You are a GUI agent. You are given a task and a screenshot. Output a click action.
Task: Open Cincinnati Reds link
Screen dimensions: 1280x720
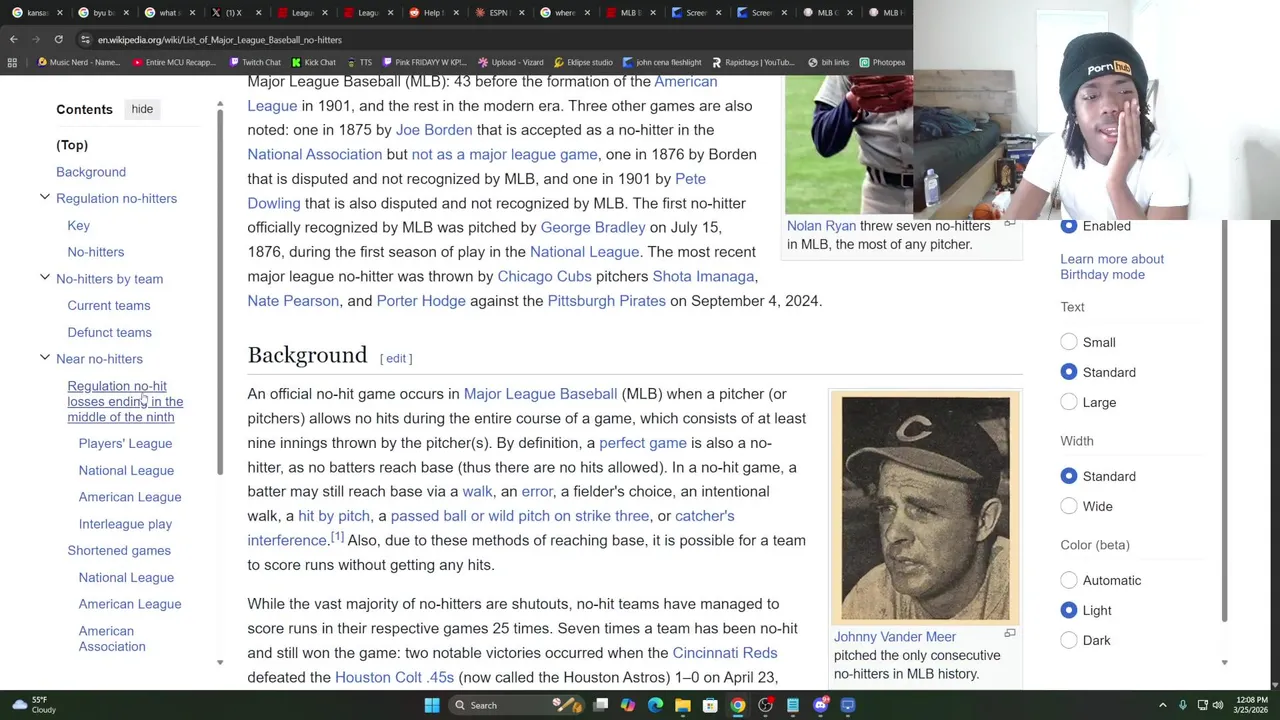coord(725,653)
